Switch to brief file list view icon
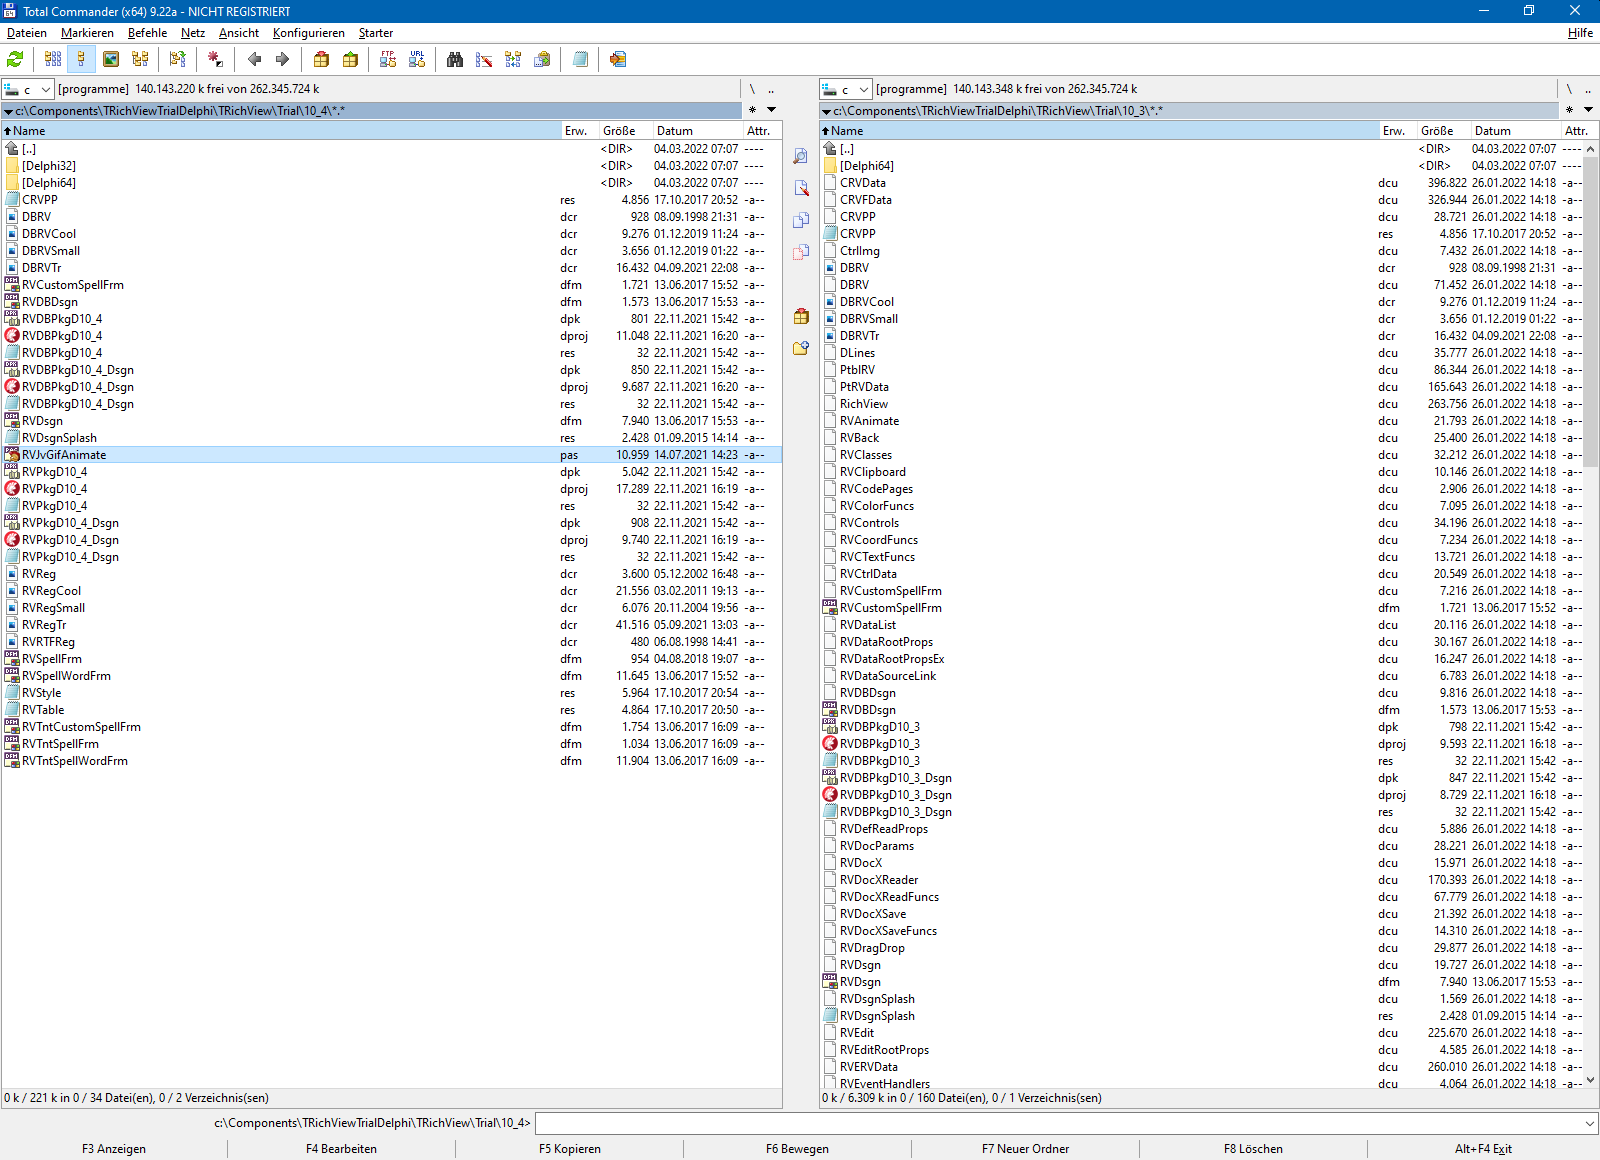The image size is (1600, 1160). [53, 60]
